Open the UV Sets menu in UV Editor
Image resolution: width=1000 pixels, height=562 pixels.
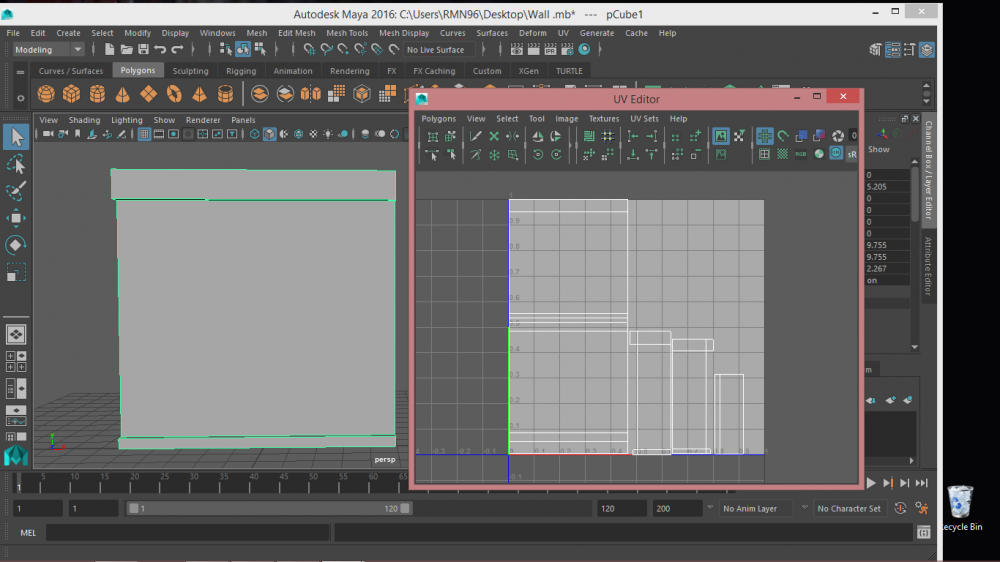pyautogui.click(x=645, y=119)
